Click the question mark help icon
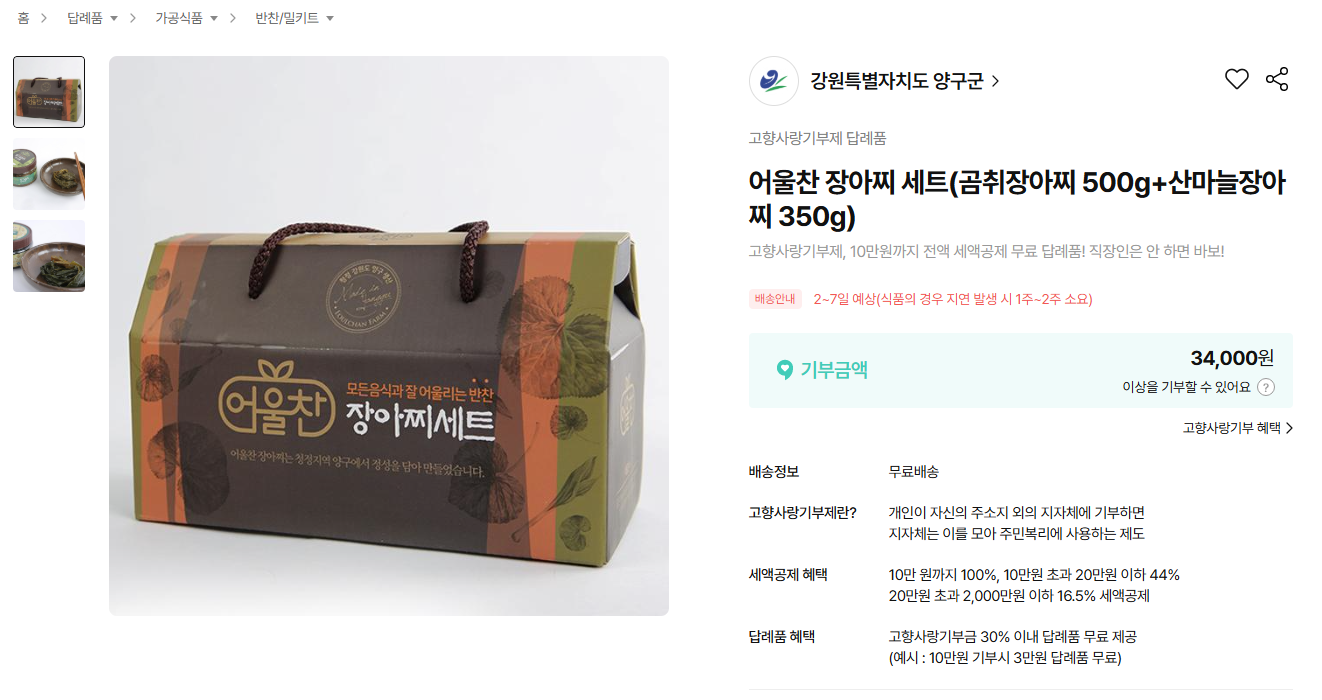The width and height of the screenshot is (1322, 700). click(1266, 388)
